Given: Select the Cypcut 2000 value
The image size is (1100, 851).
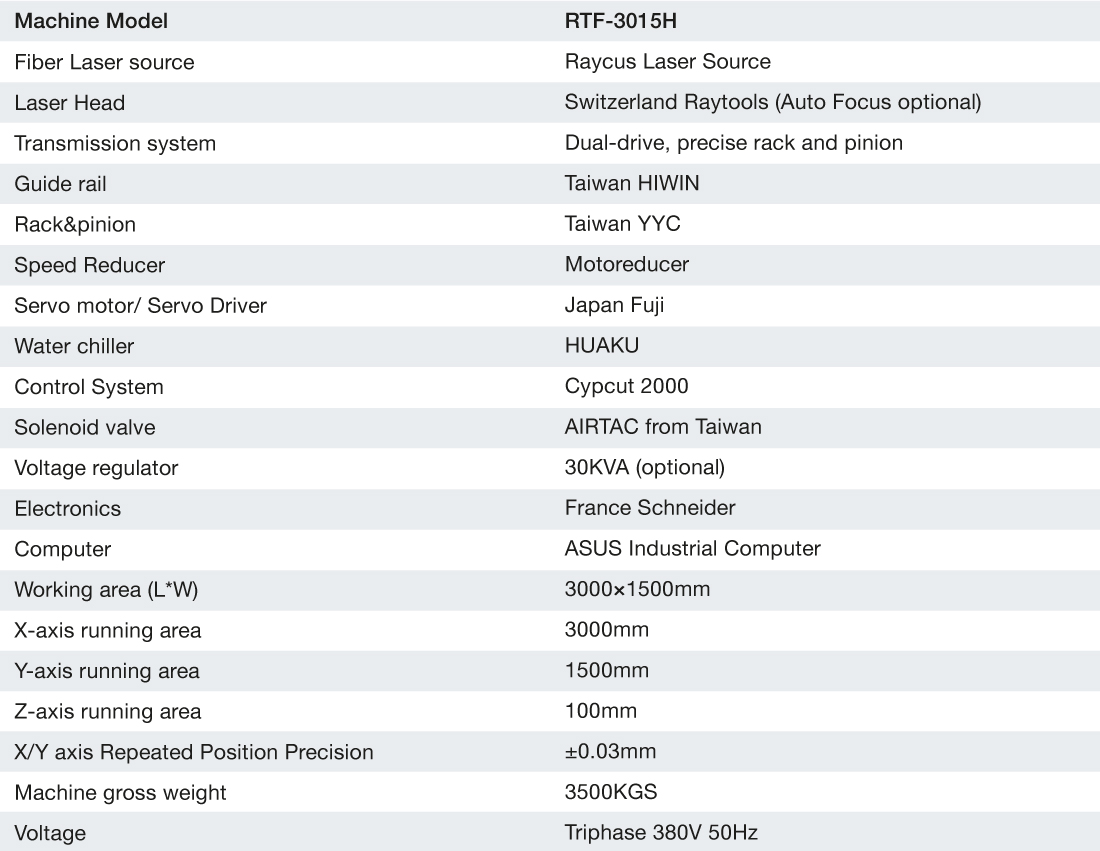Looking at the screenshot, I should pyautogui.click(x=626, y=386).
